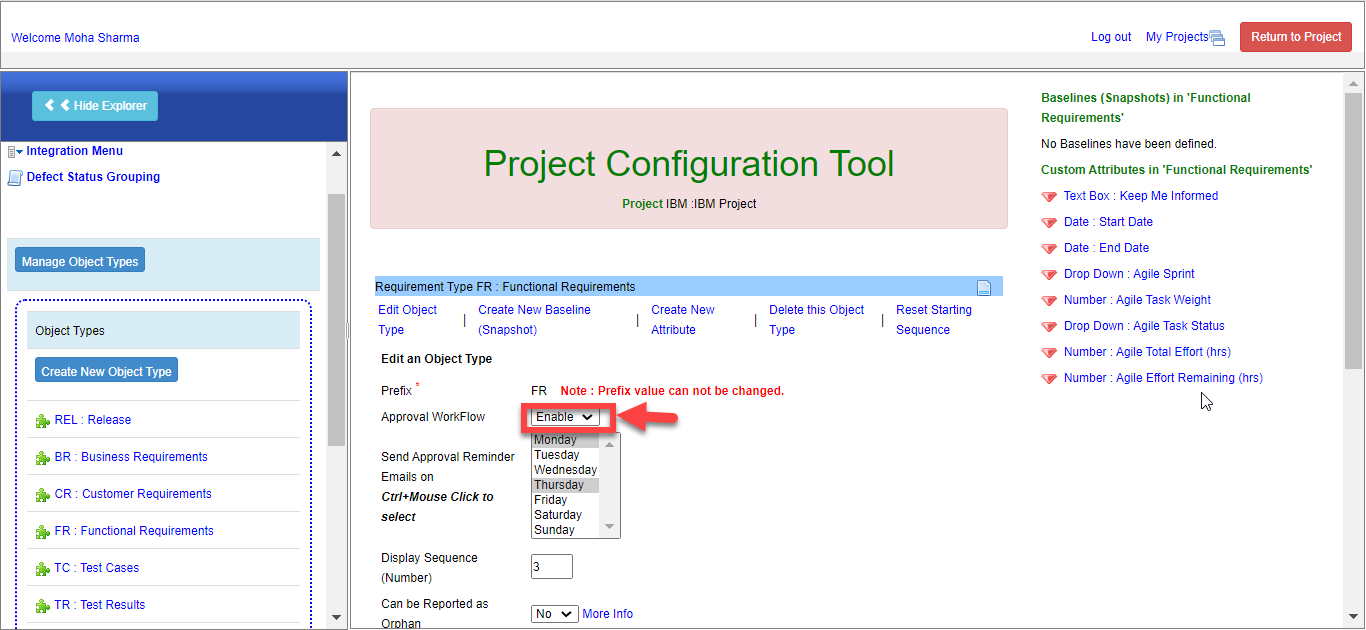Open Date : Start Date attribute
This screenshot has height=630, width=1366.
point(1108,222)
